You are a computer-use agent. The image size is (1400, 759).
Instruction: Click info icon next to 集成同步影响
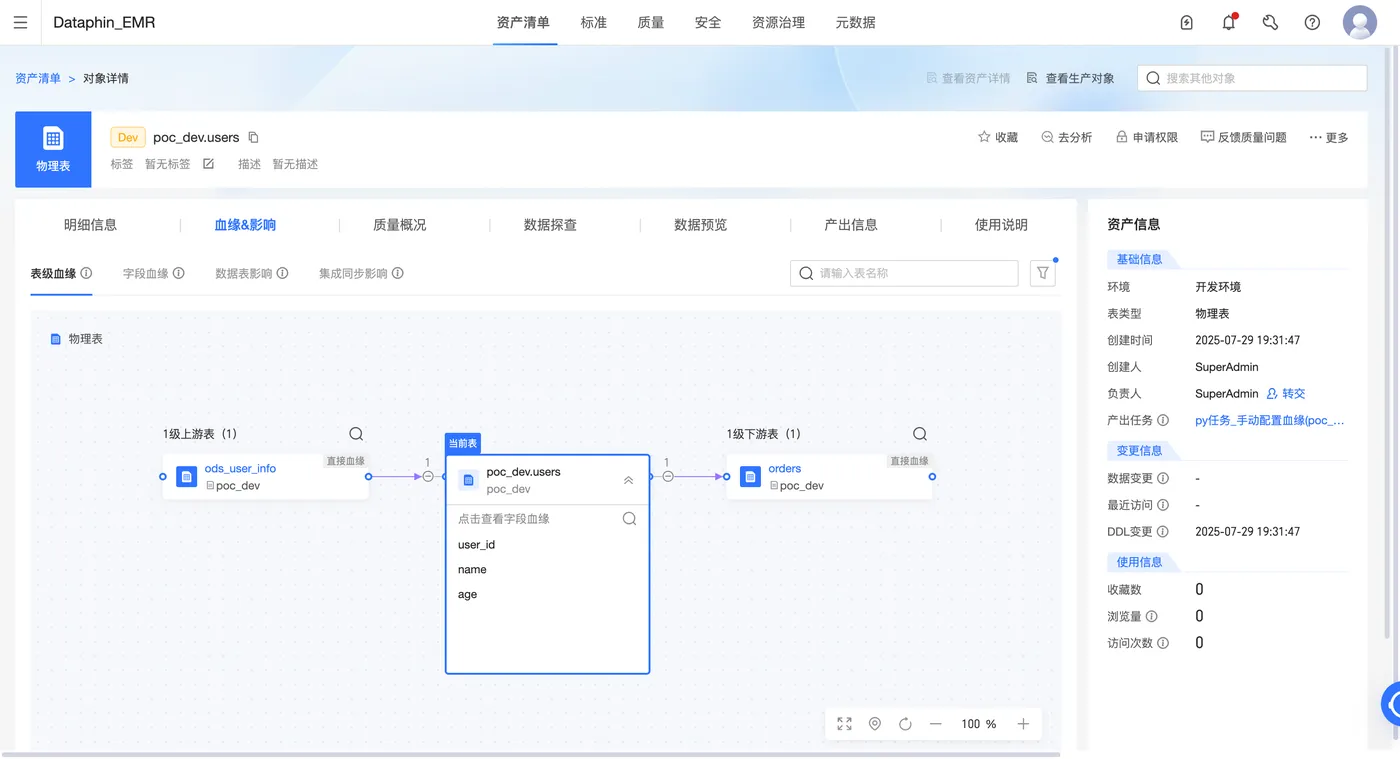click(397, 273)
